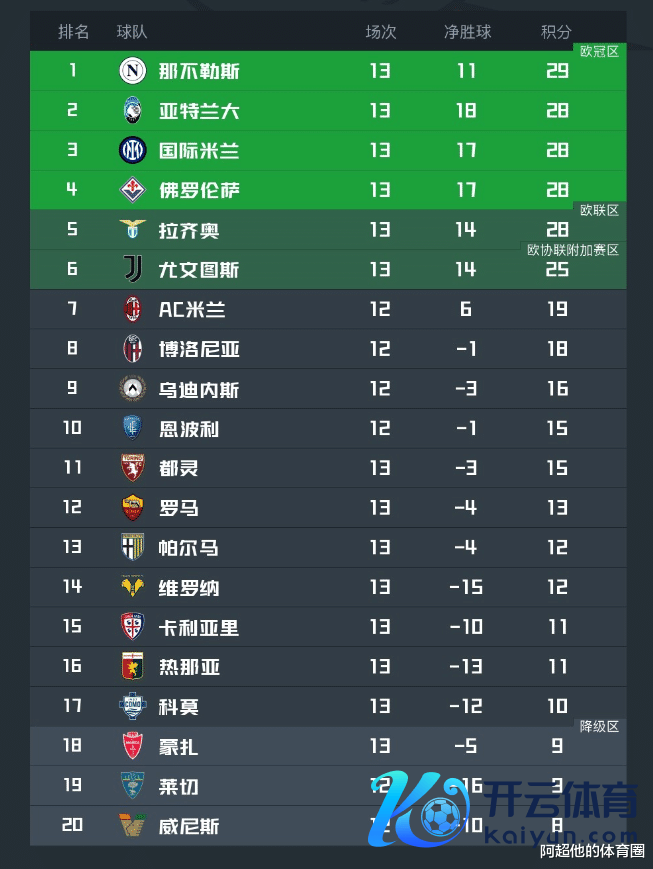Click the 欧冠区 zone label
Screen dimensions: 653x869
(600, 51)
